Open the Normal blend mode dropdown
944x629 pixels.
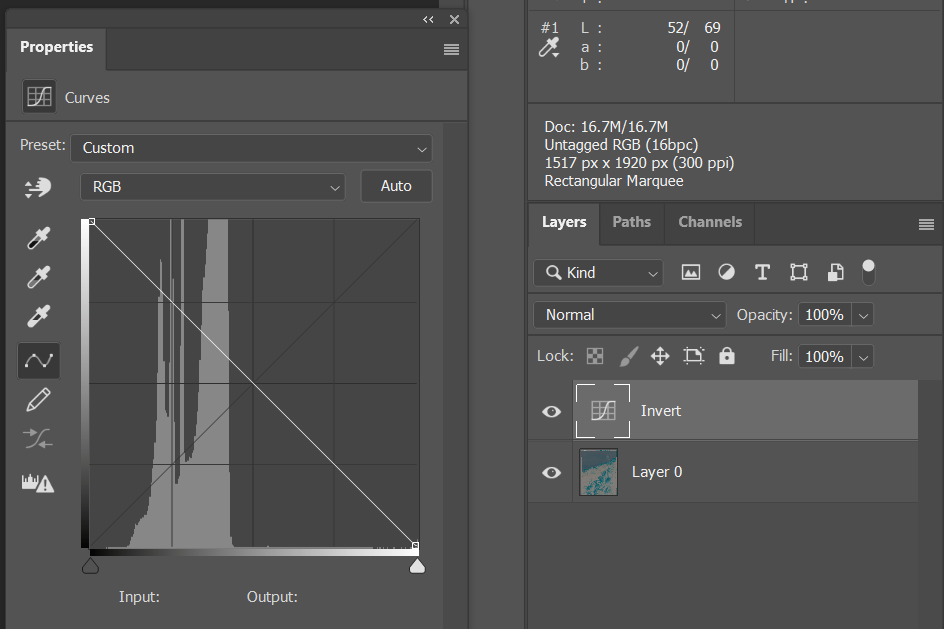pos(630,315)
